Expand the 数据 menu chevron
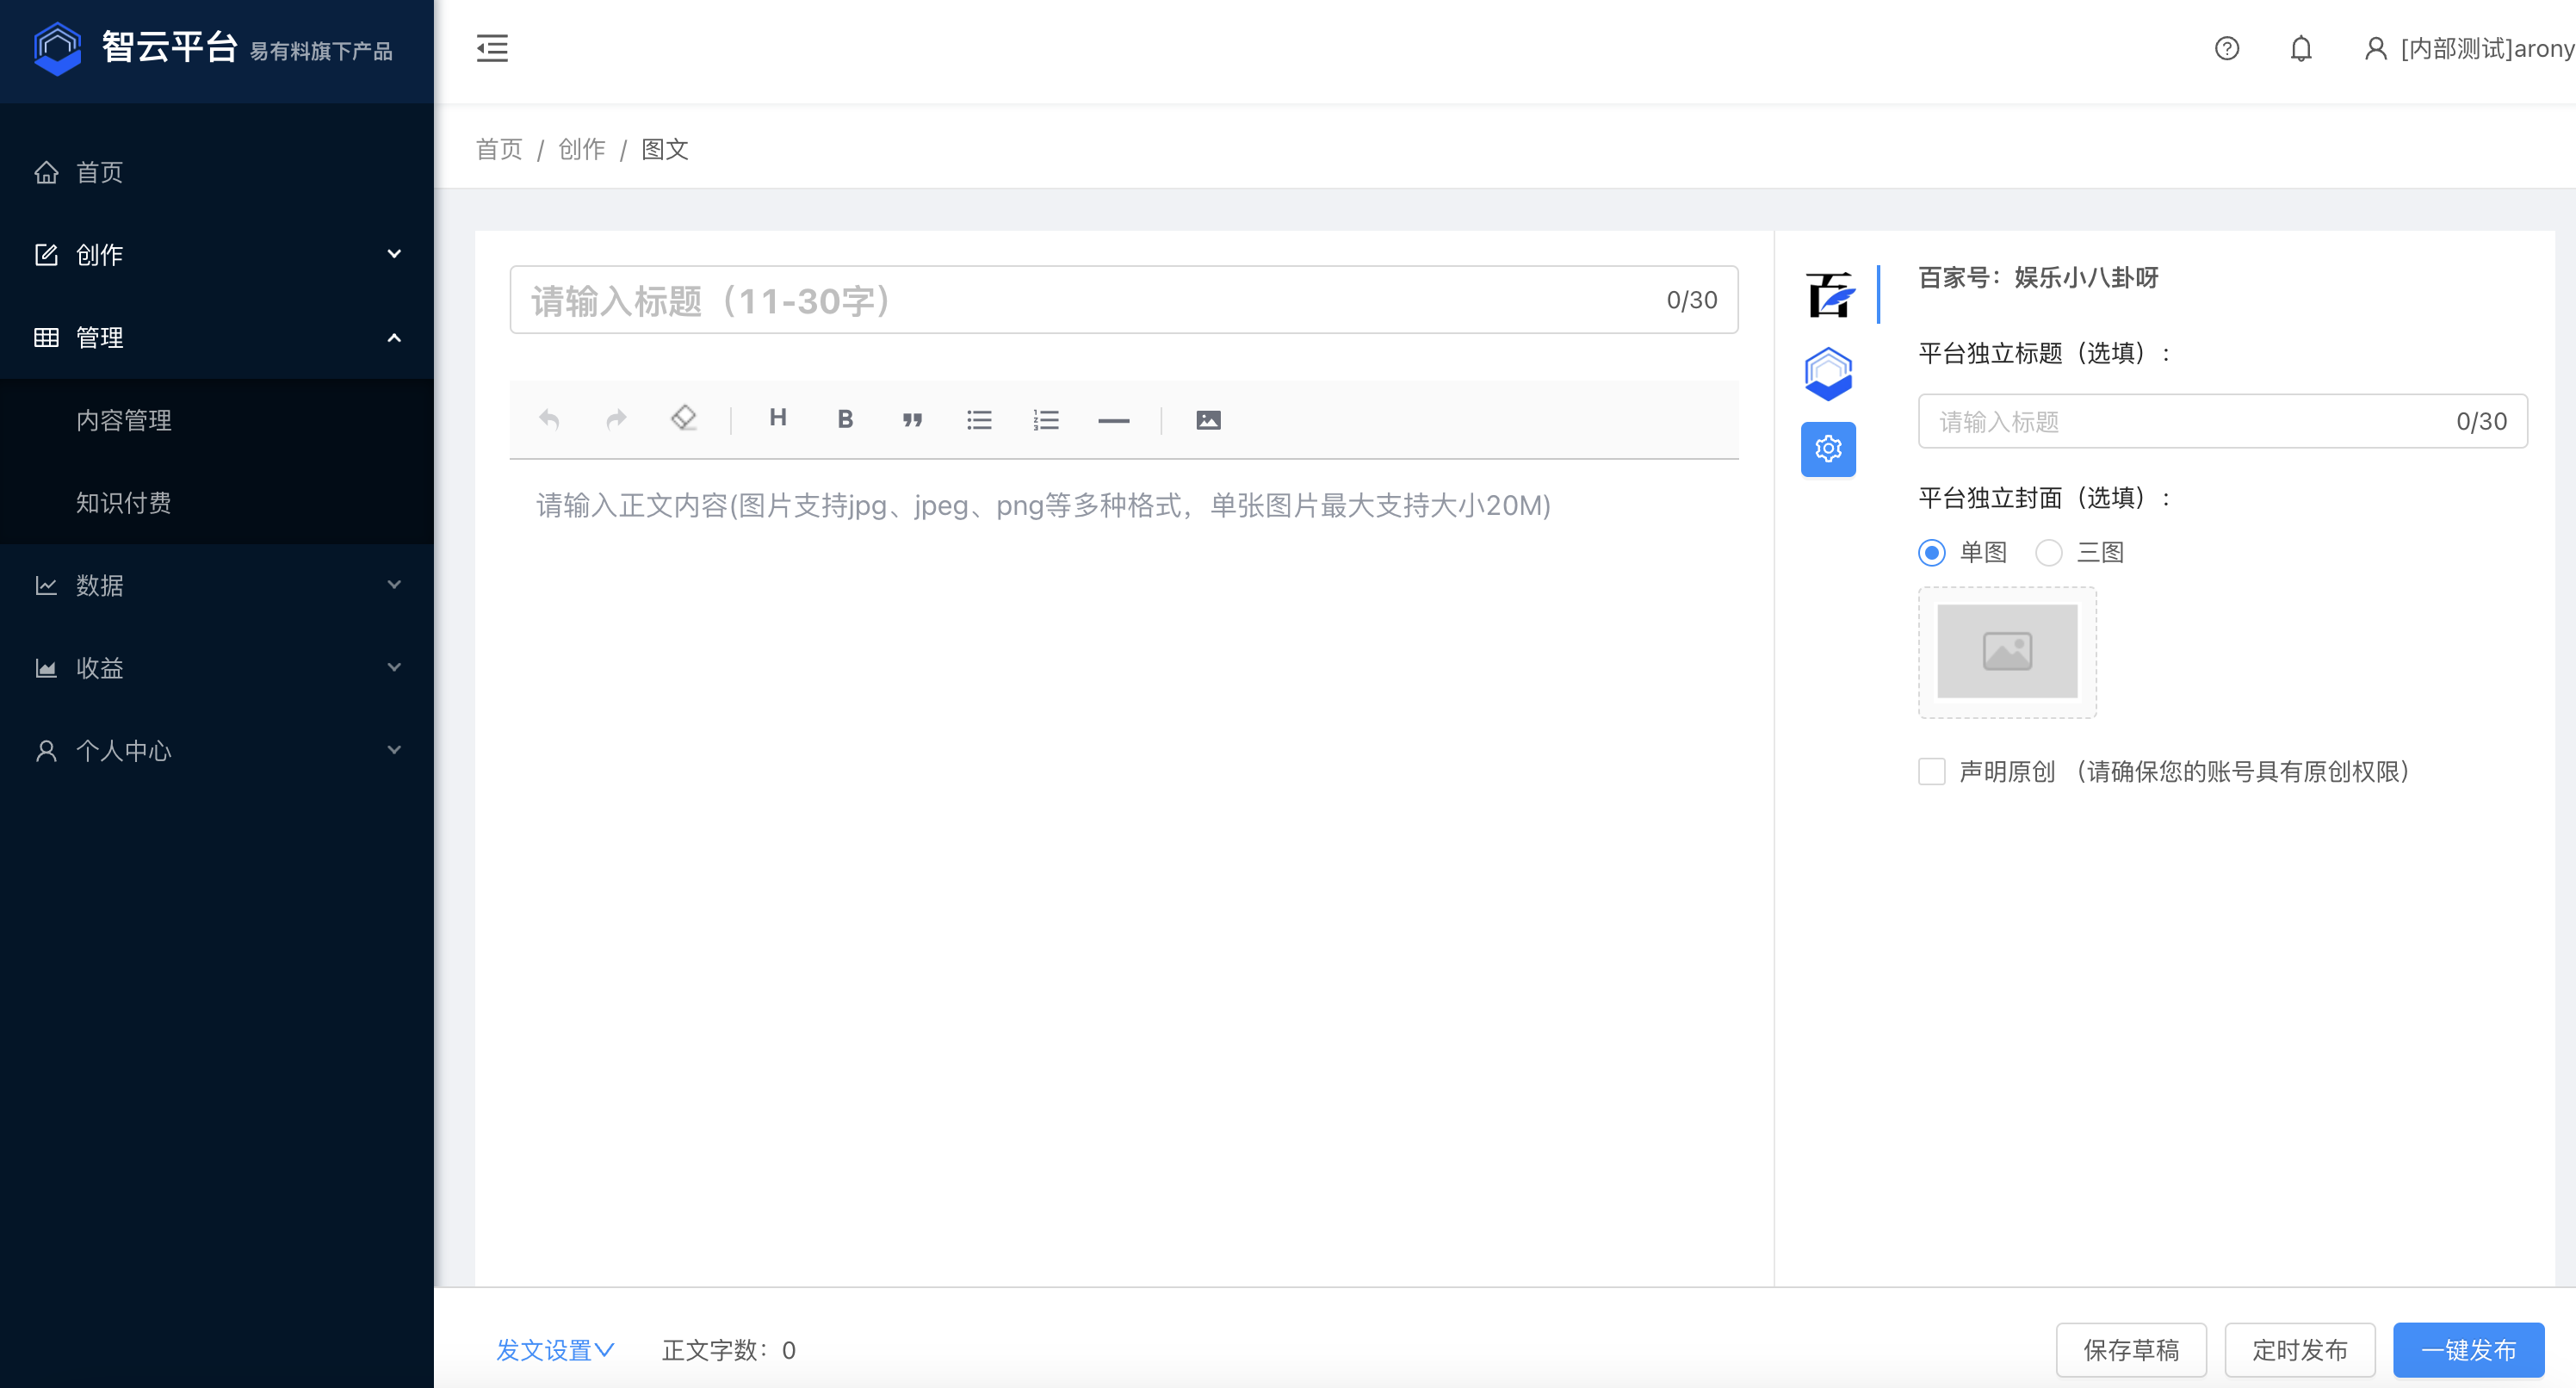Image resolution: width=2576 pixels, height=1388 pixels. point(394,584)
